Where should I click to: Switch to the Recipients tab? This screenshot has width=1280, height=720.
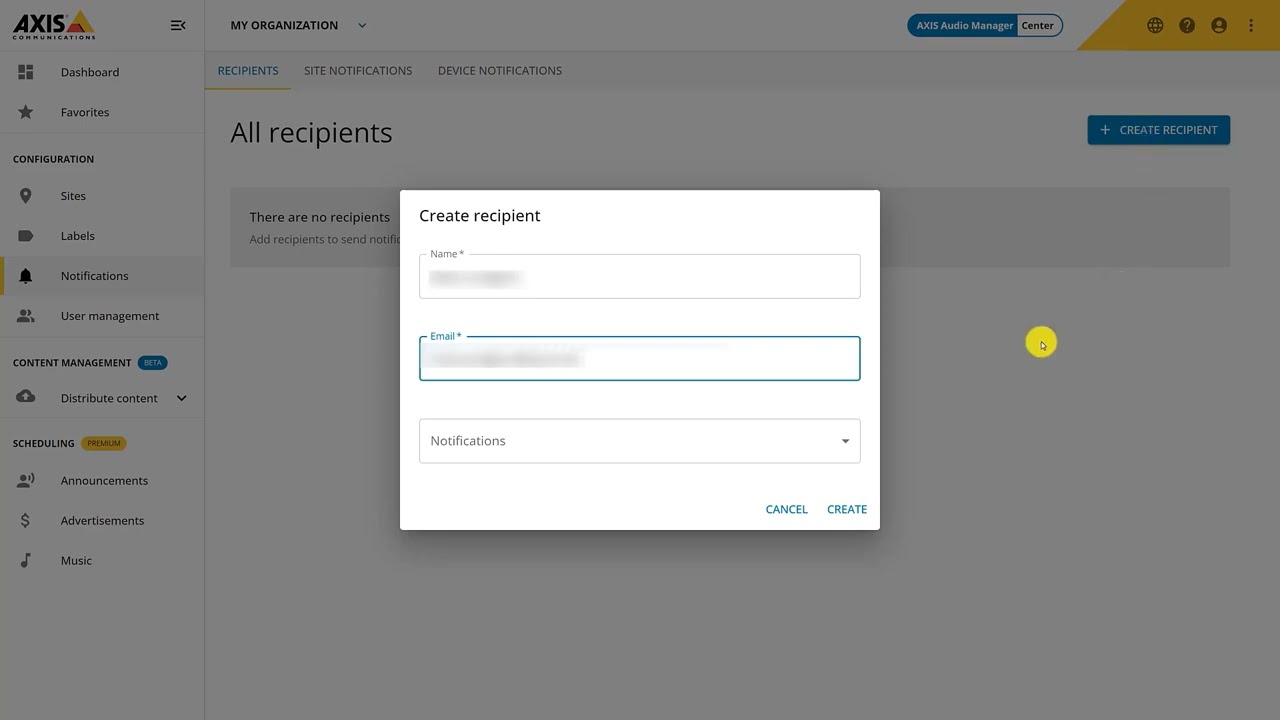(248, 70)
